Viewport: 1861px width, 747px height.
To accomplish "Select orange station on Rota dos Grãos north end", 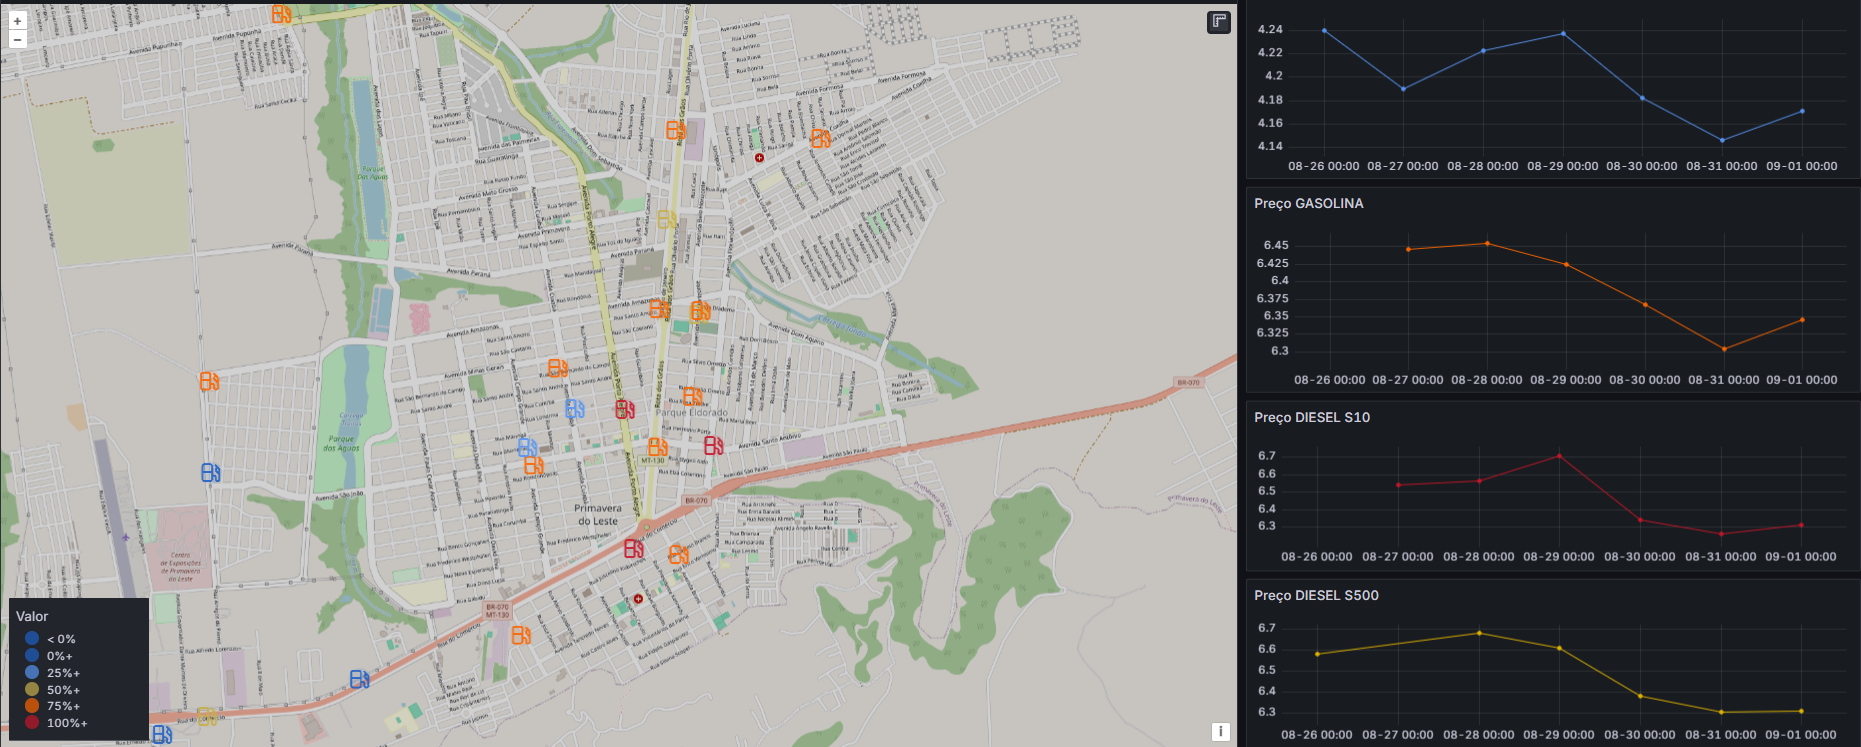I will click(x=676, y=130).
